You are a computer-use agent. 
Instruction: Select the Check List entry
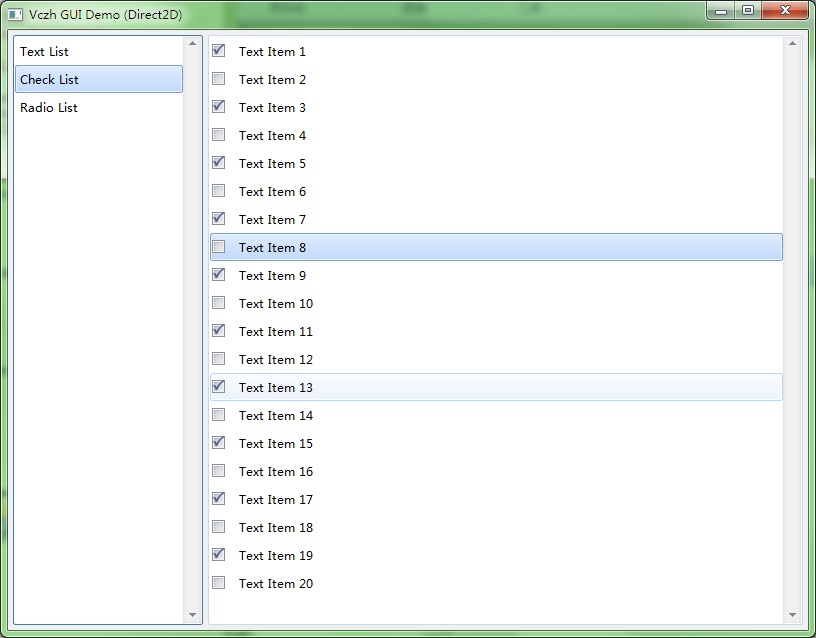click(99, 79)
